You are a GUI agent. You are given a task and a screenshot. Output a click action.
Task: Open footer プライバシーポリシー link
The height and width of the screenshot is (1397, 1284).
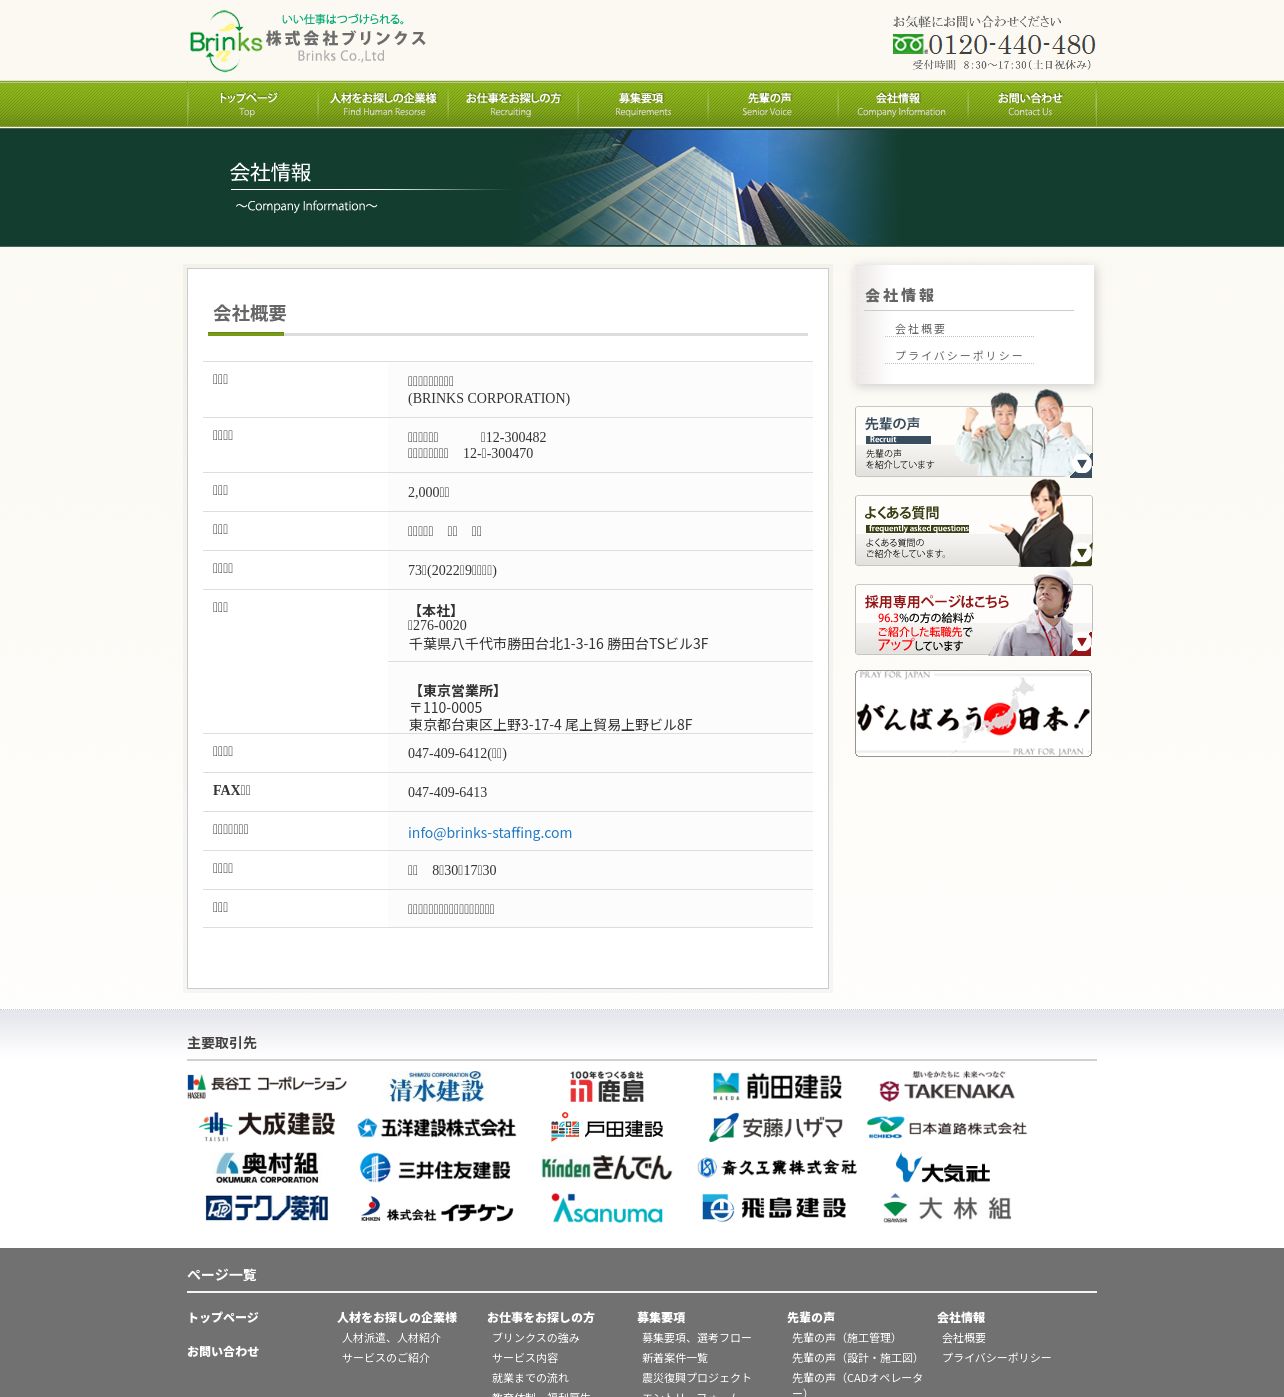coord(997,1358)
